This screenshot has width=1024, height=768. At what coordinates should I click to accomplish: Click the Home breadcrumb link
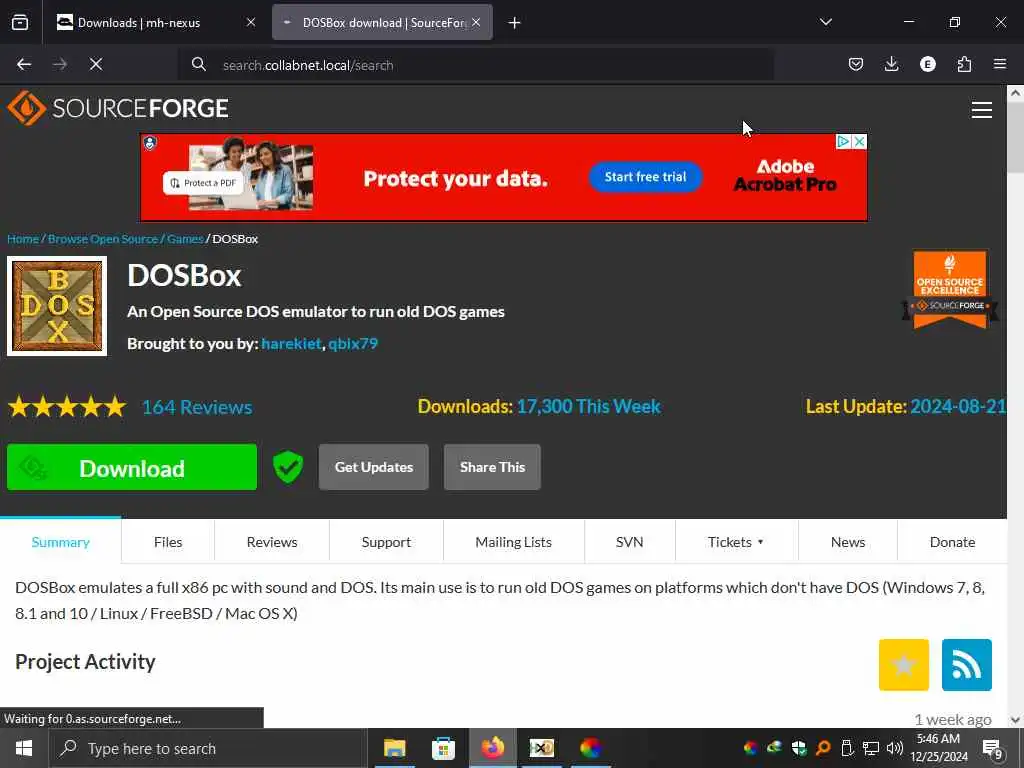pyautogui.click(x=23, y=239)
